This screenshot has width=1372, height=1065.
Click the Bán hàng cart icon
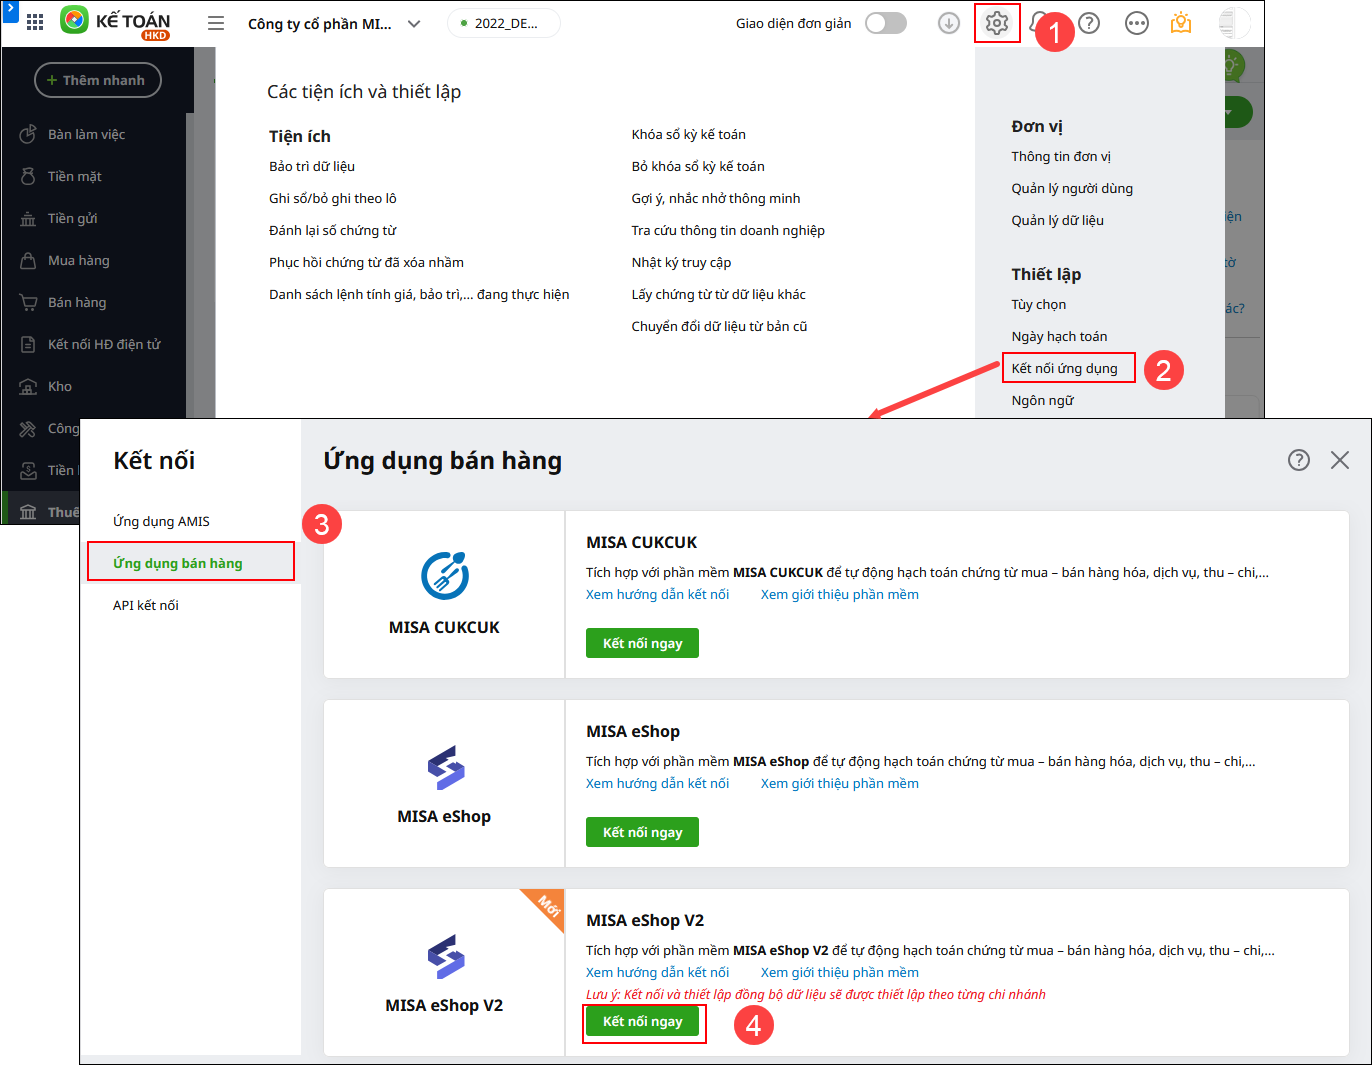click(x=28, y=302)
